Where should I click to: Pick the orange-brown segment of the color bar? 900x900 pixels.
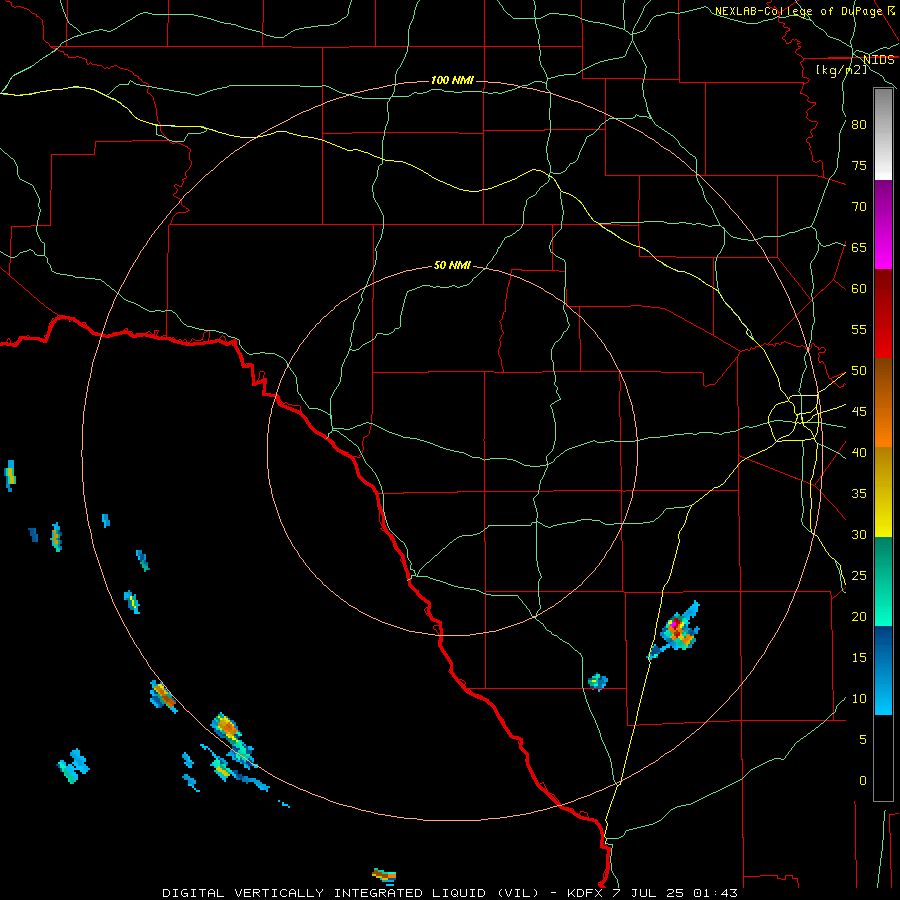883,403
